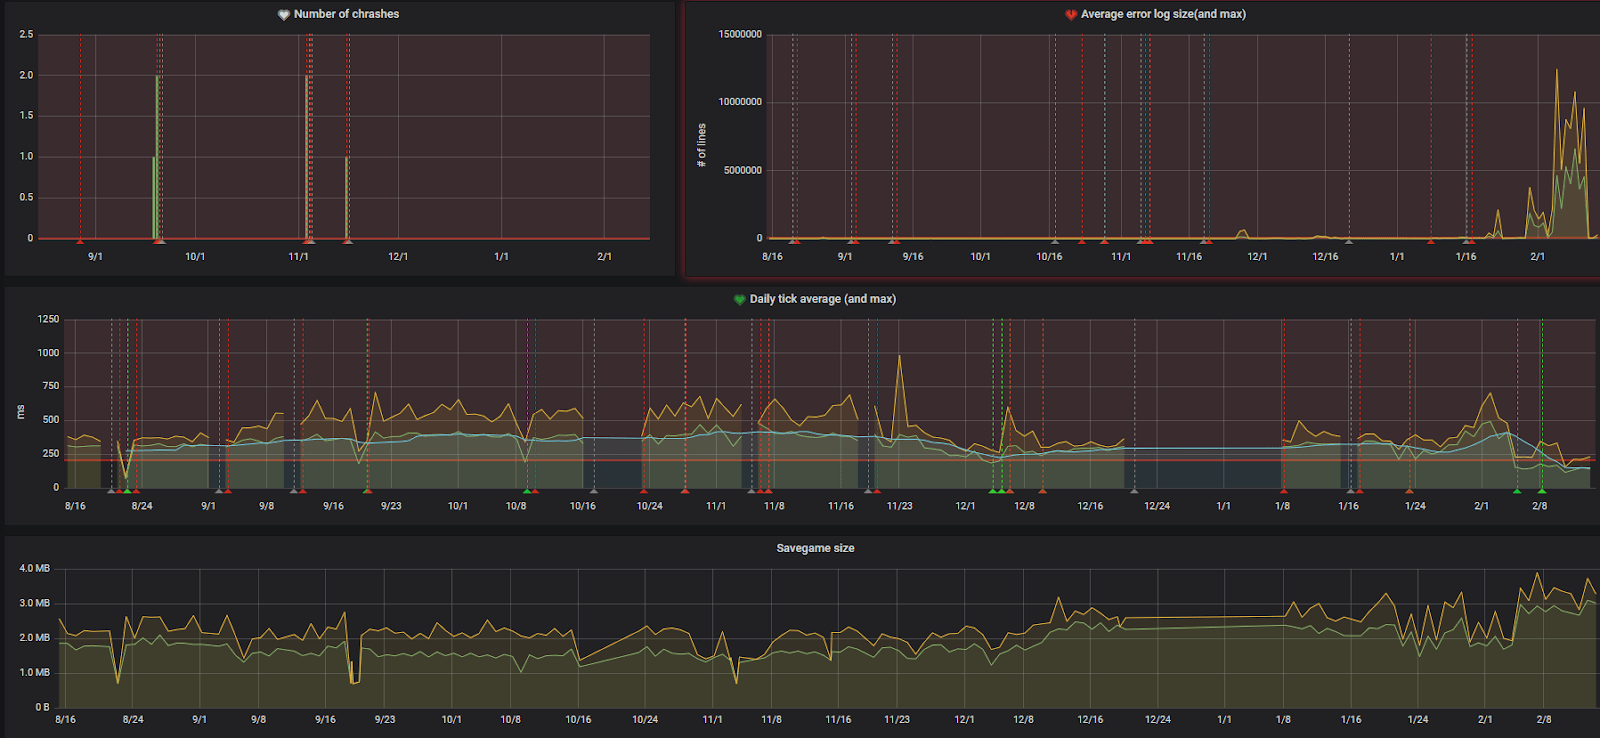Viewport: 1600px width, 738px height.
Task: Click the red annotation marker left of 9/1 in chrashes graph
Action: tap(80, 240)
